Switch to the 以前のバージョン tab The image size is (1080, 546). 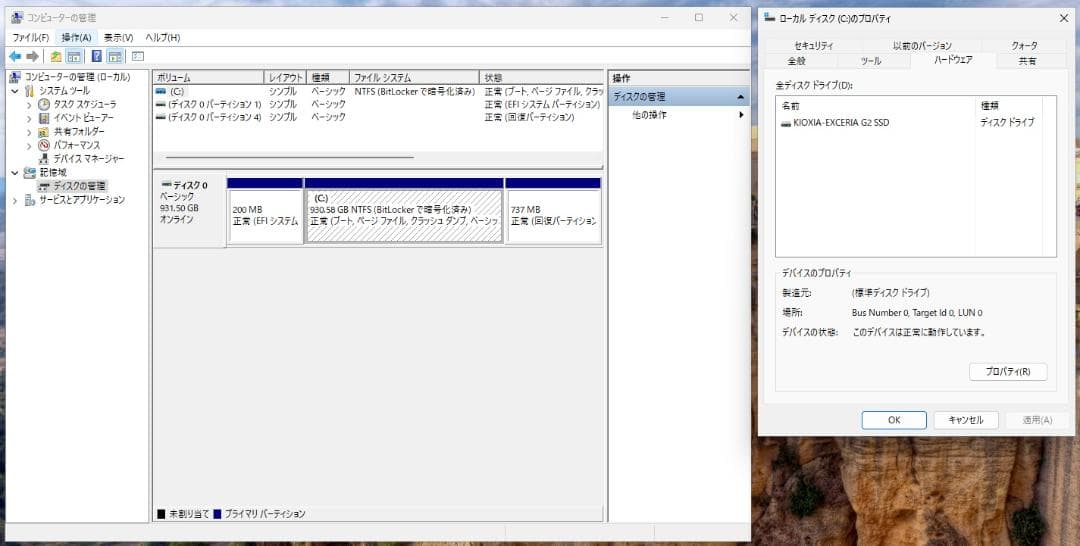[x=922, y=45]
